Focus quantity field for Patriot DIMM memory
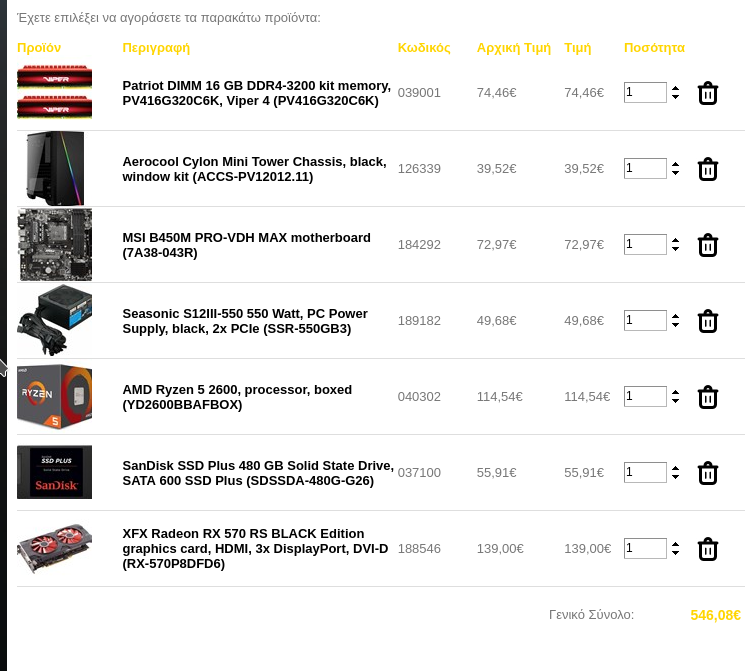Viewport: 750px width, 671px height. tap(645, 92)
